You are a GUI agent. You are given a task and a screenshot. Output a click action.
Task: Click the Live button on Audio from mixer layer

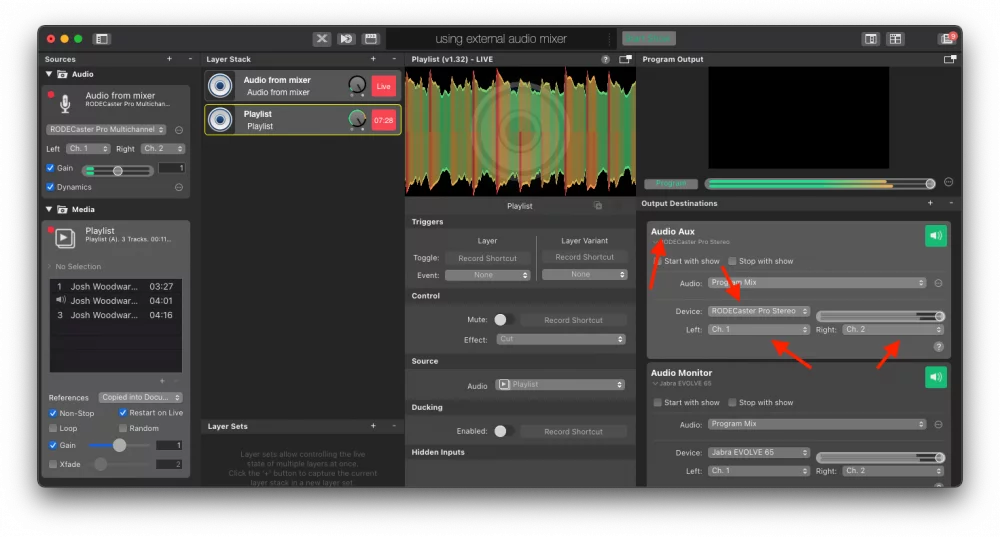click(383, 86)
